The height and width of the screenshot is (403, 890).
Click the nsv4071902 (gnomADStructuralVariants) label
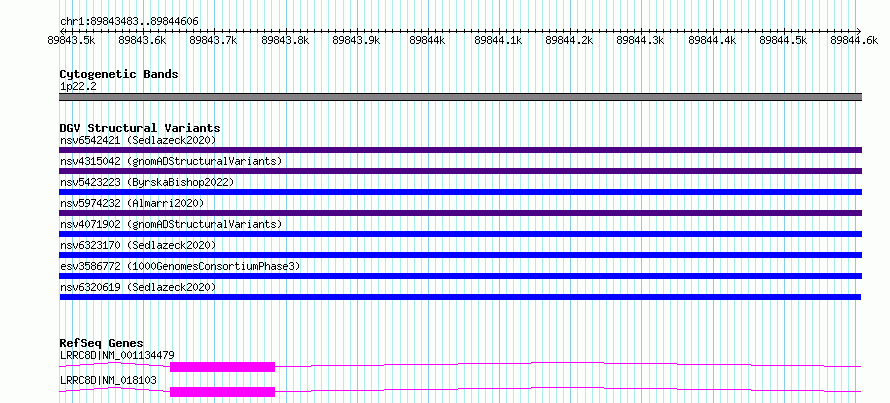click(171, 224)
